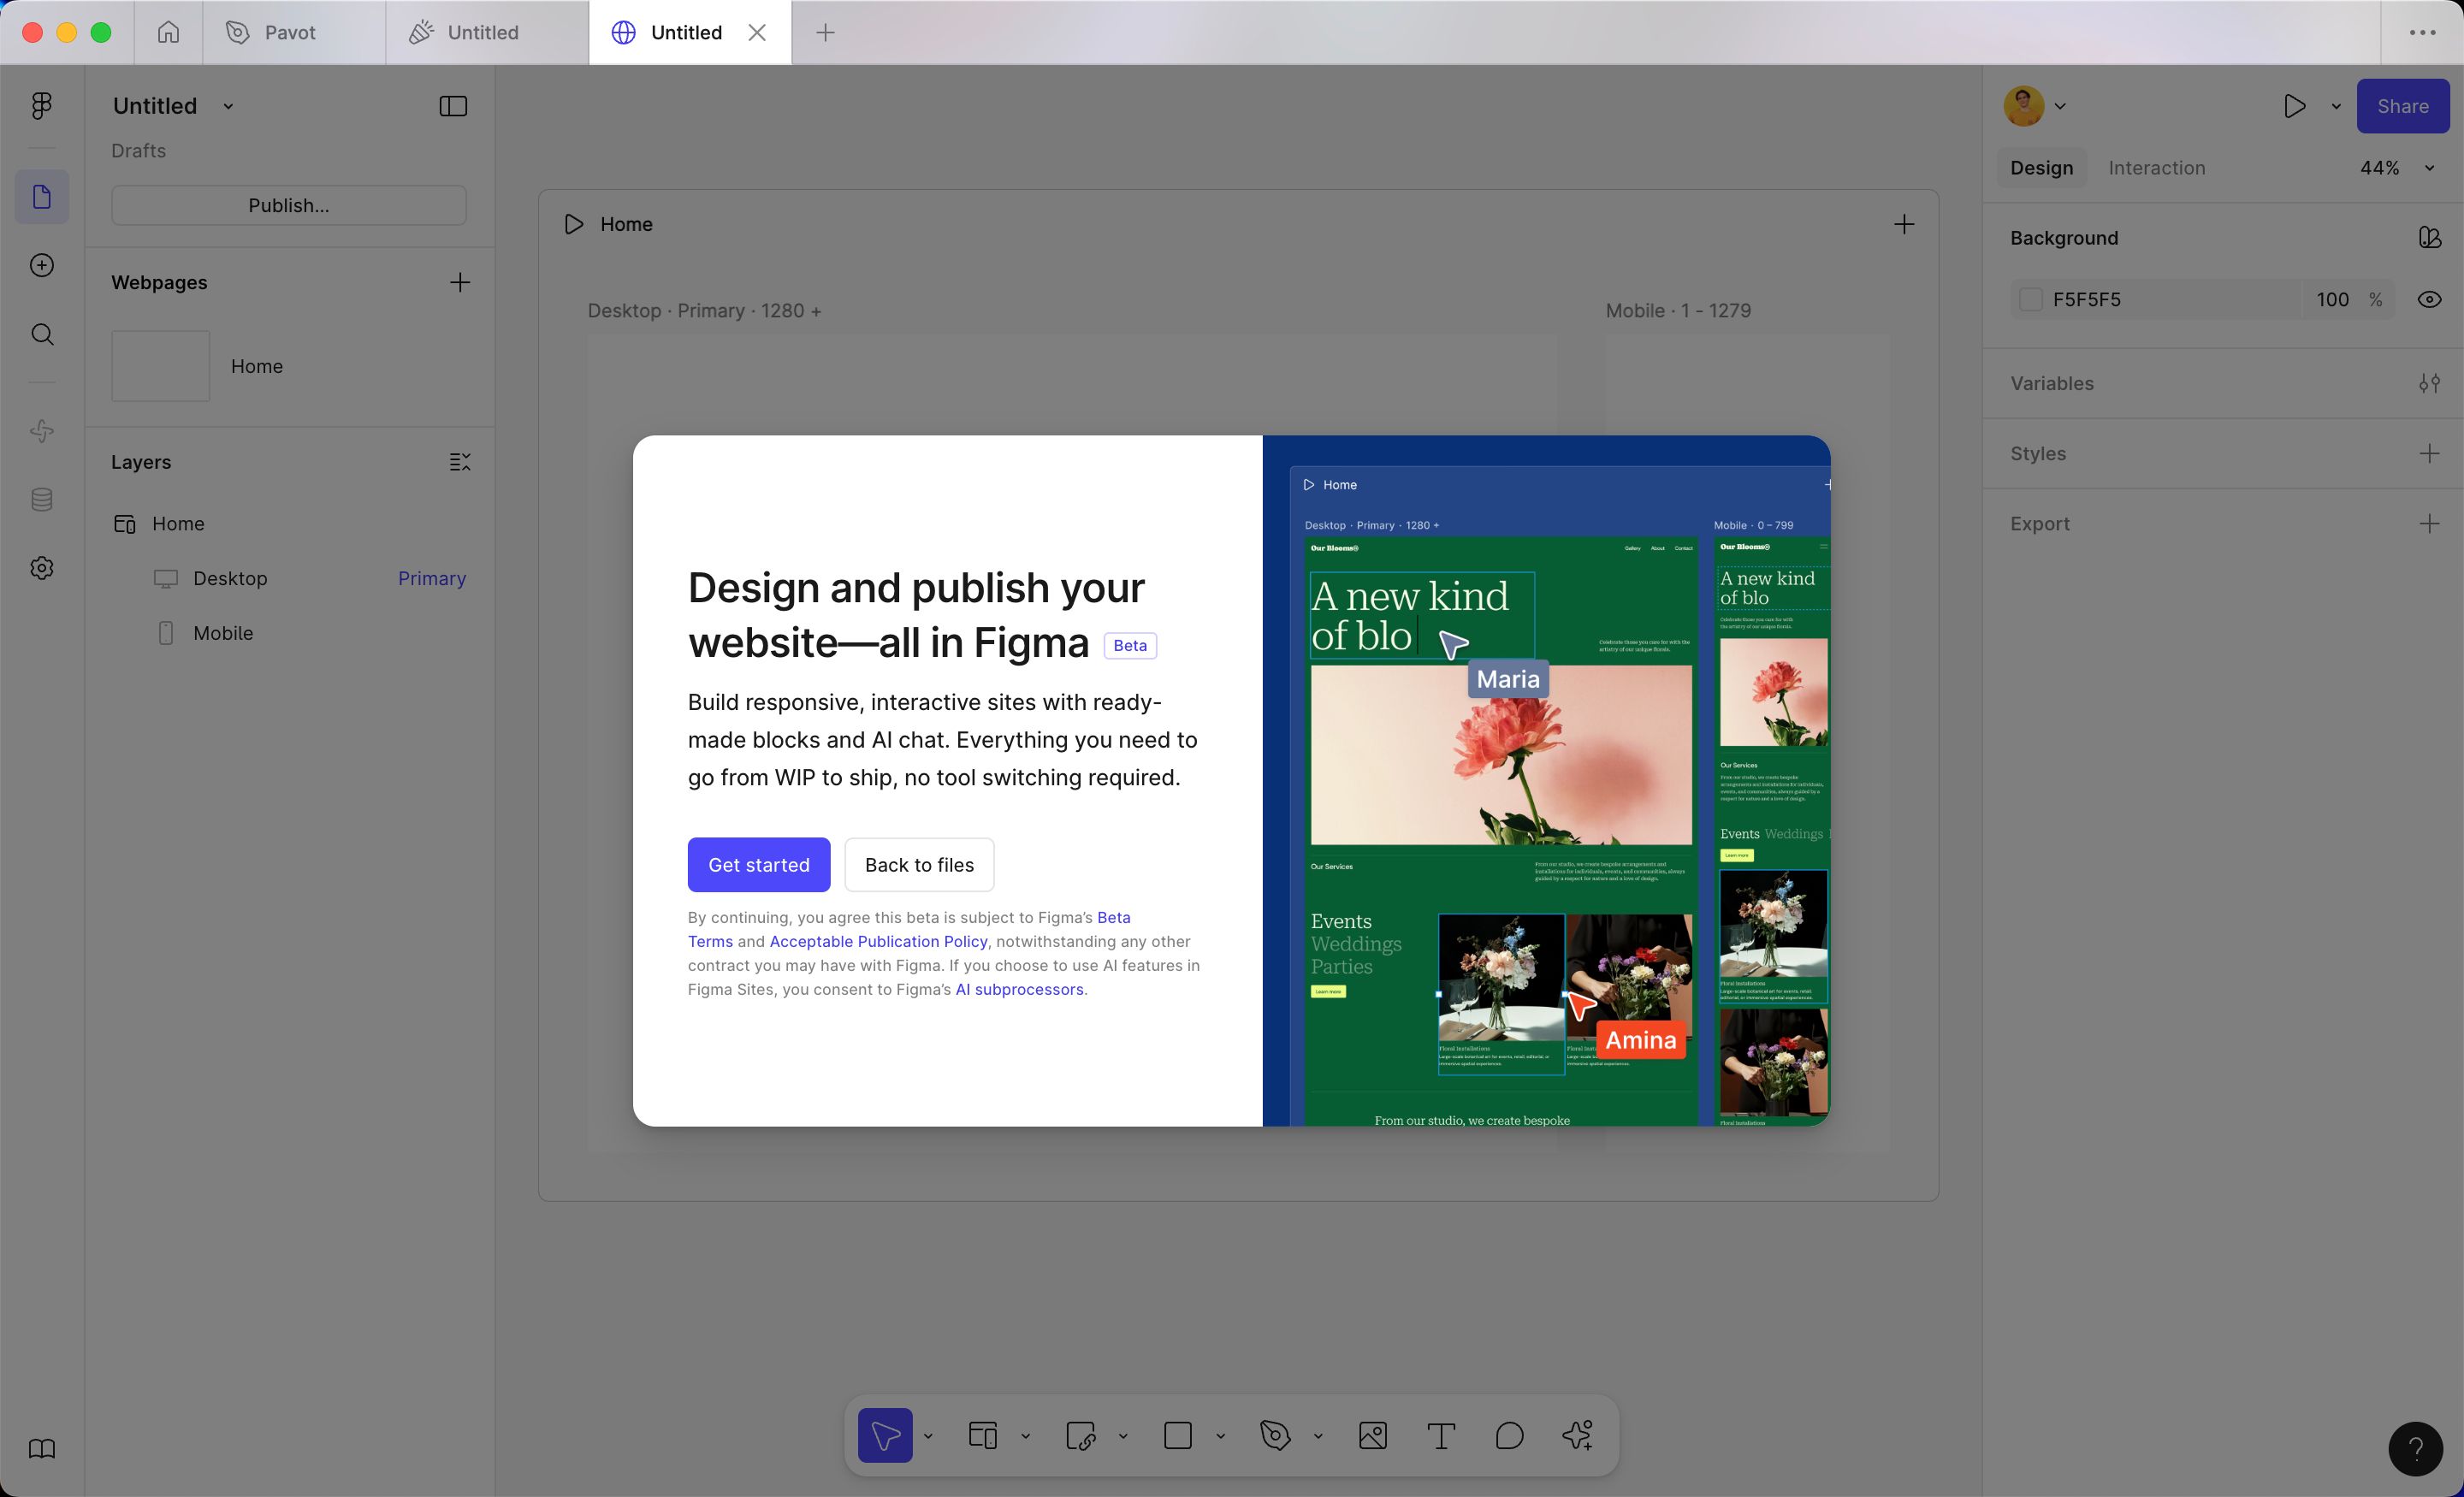Open the user avatar dropdown

tap(2035, 106)
